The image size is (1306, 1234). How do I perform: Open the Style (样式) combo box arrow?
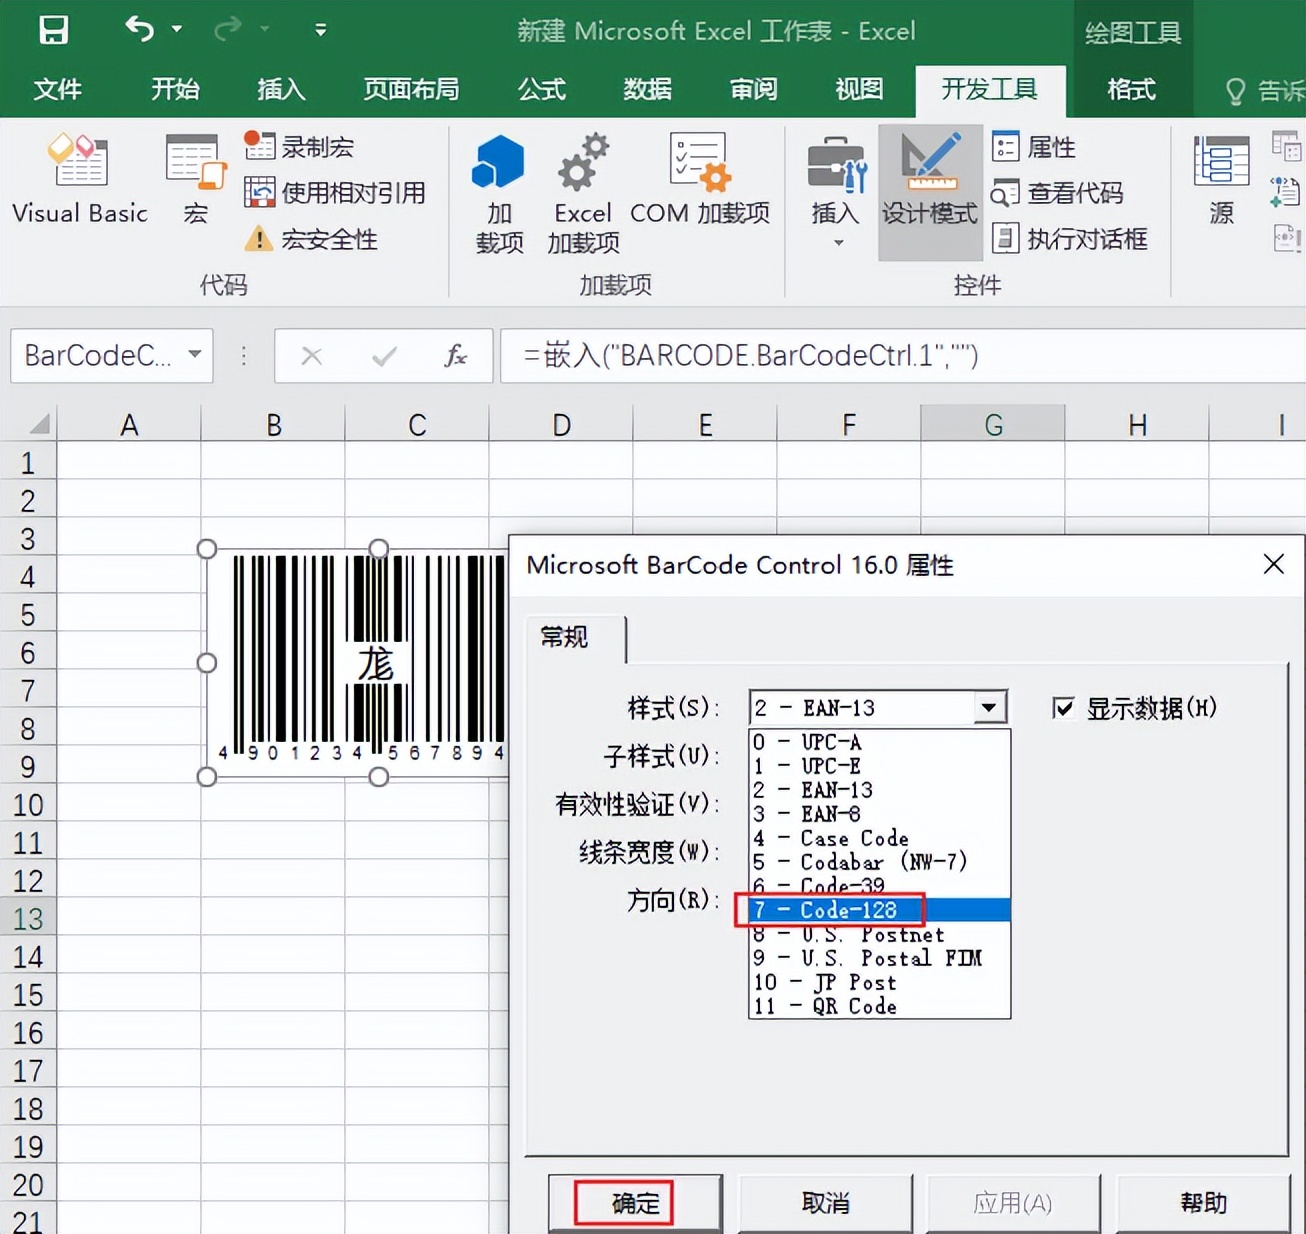(989, 708)
